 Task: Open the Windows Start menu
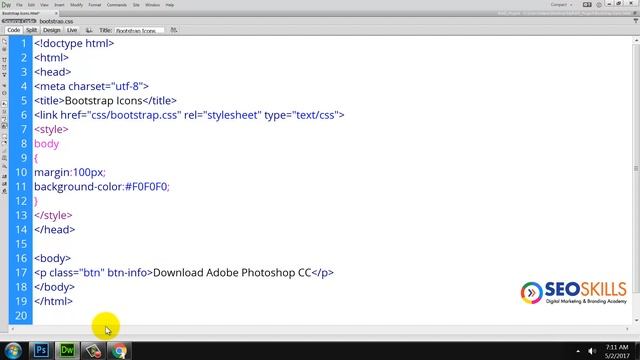click(13, 351)
